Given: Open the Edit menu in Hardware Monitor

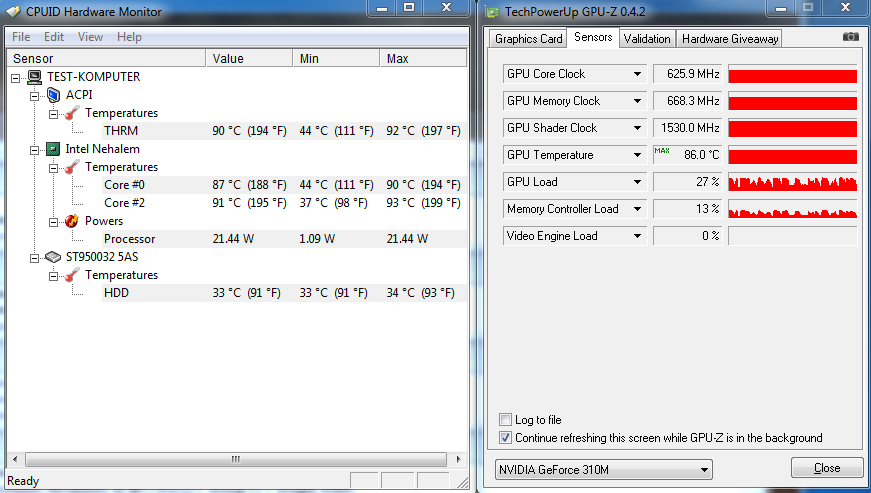Looking at the screenshot, I should 54,37.
